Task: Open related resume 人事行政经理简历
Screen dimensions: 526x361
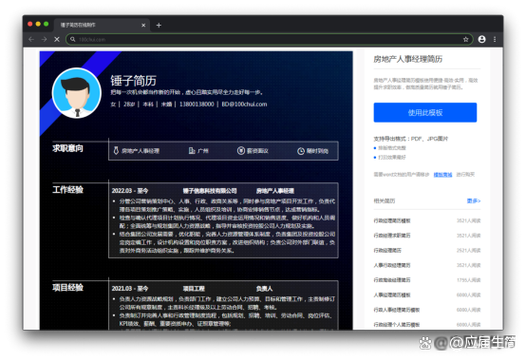Action: (392, 265)
